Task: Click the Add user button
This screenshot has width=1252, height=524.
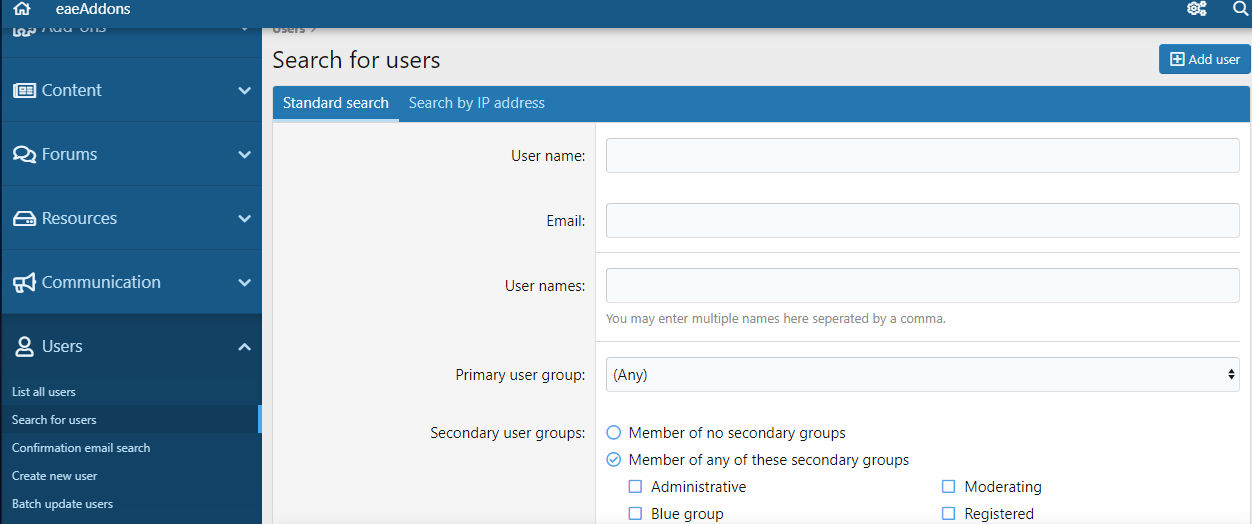Action: 1204,59
